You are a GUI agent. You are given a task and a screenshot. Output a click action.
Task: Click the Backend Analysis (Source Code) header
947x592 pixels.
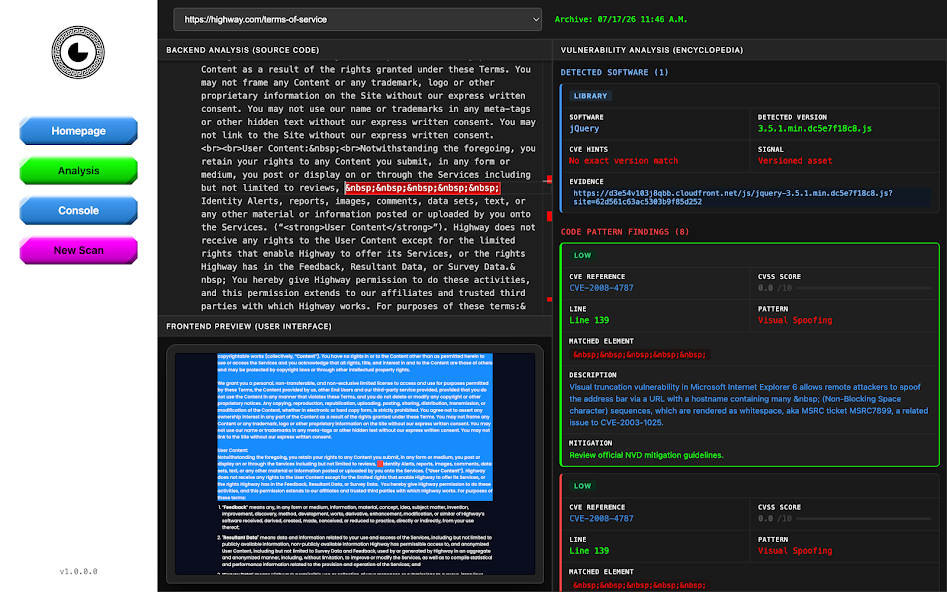(x=243, y=50)
